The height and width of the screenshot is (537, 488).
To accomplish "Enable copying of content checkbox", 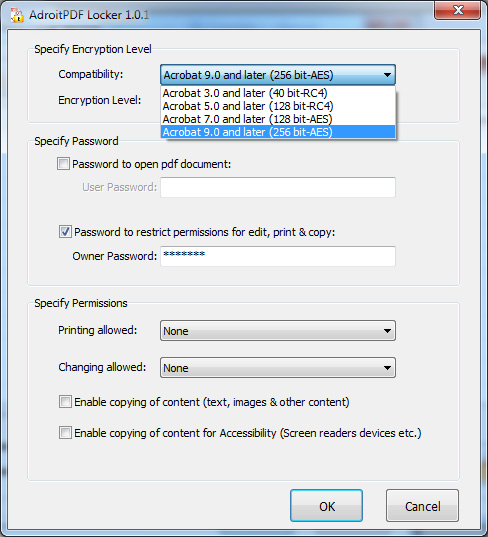I will coord(65,402).
